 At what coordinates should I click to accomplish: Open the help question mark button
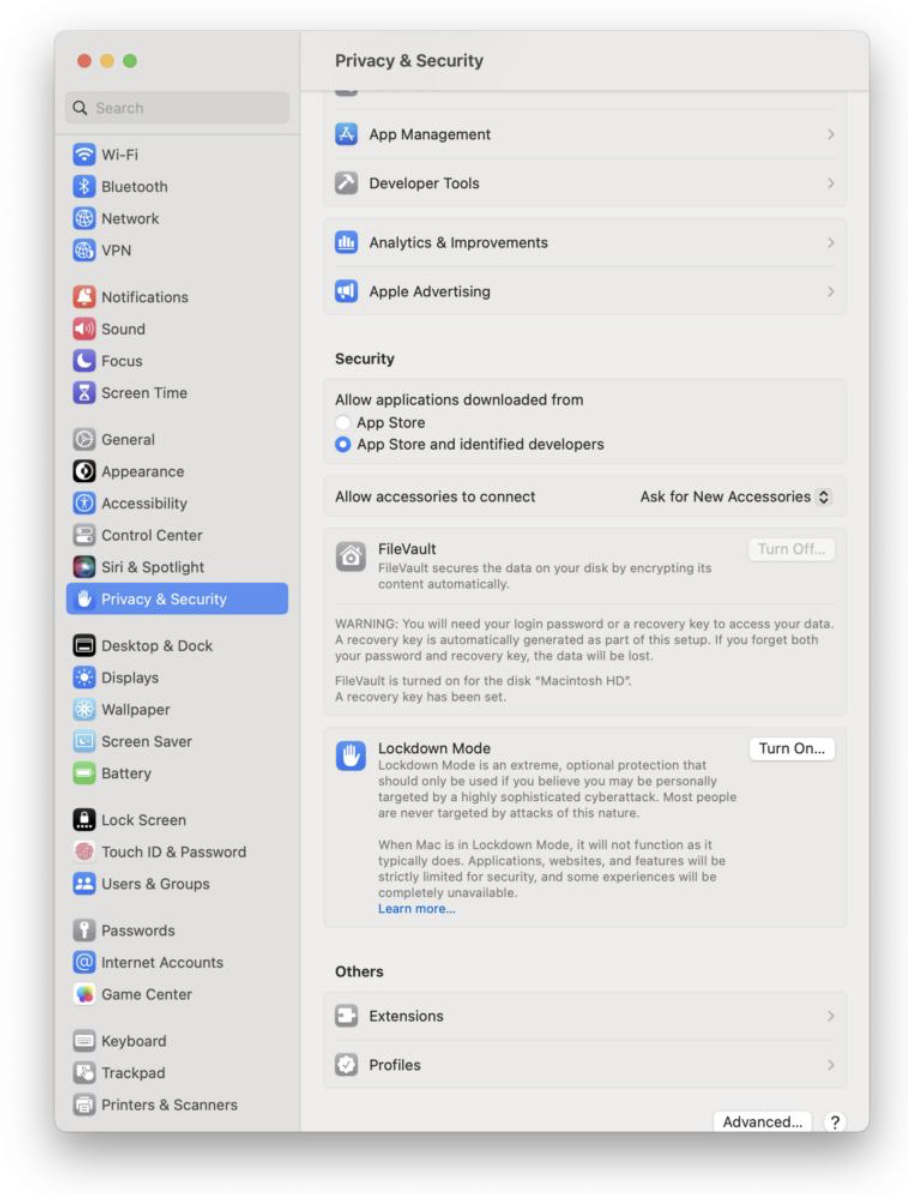[x=835, y=1122]
